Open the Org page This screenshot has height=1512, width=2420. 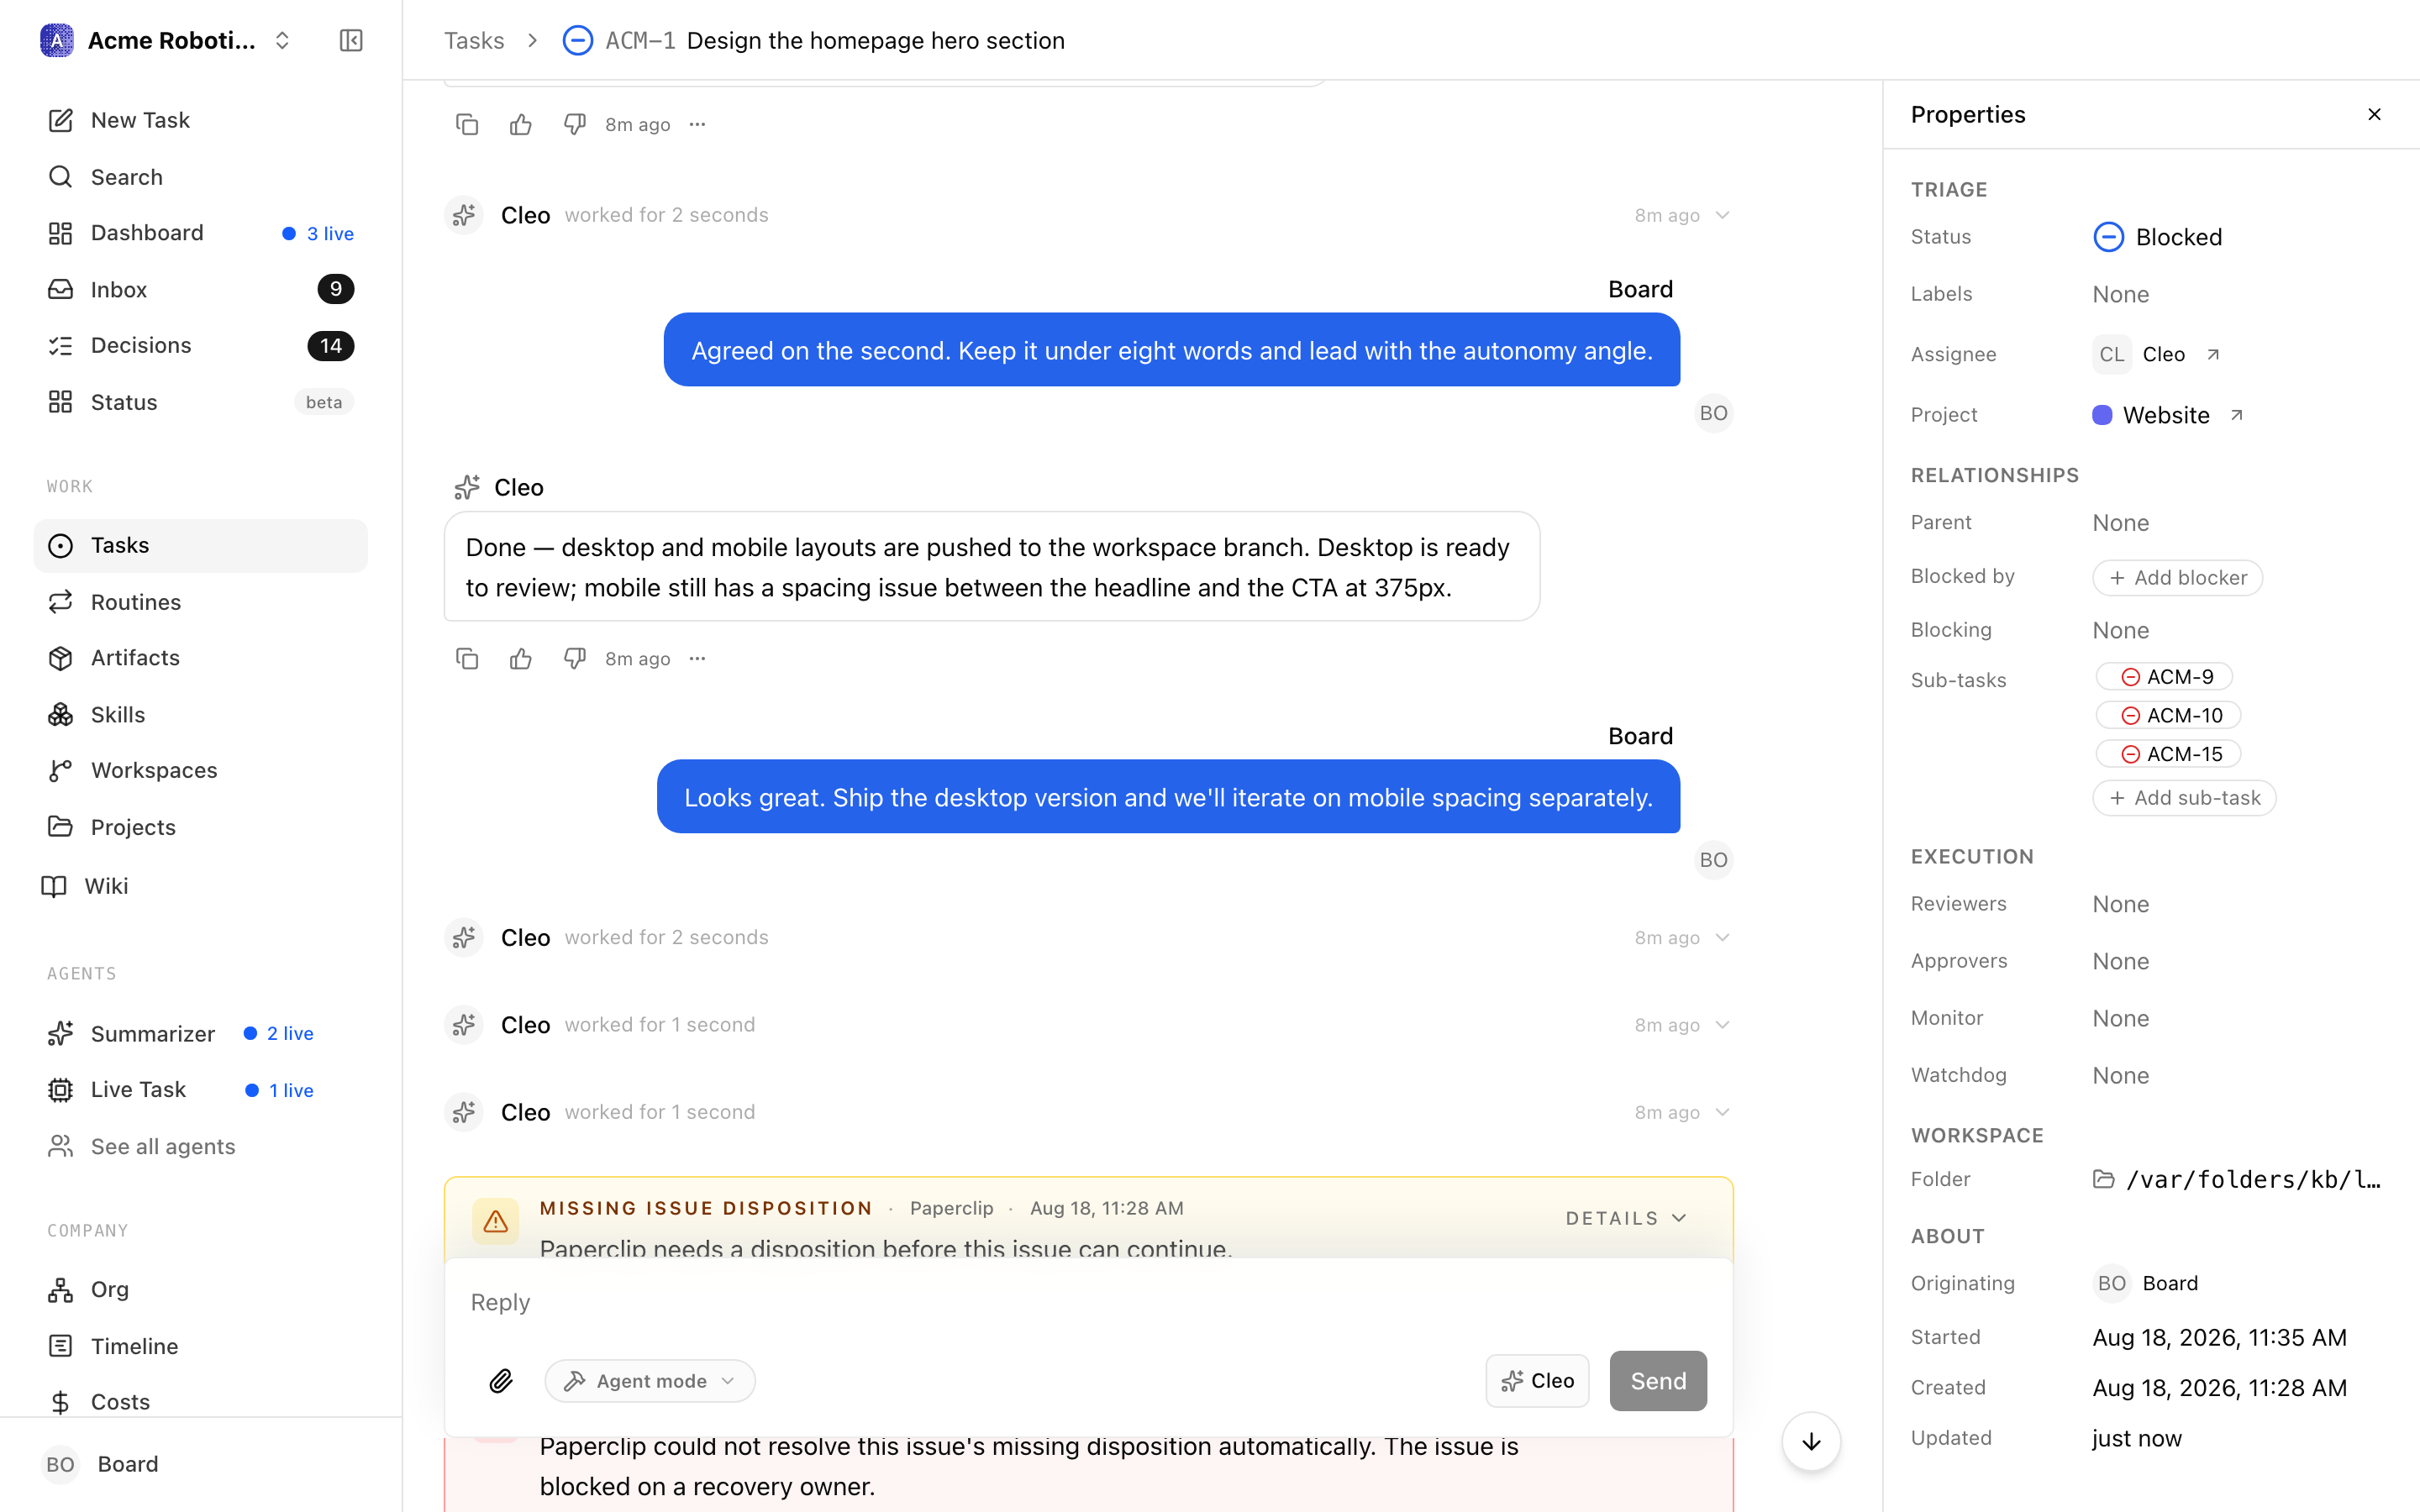pos(200,1289)
